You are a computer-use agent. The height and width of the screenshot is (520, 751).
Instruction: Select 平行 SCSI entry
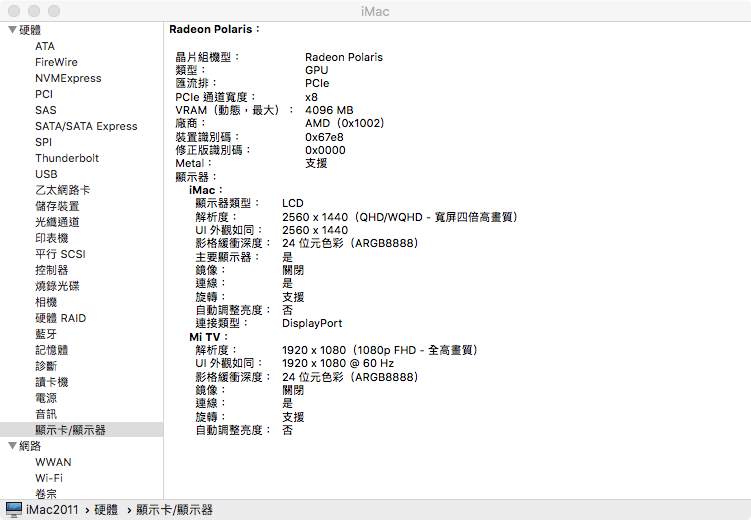point(60,254)
